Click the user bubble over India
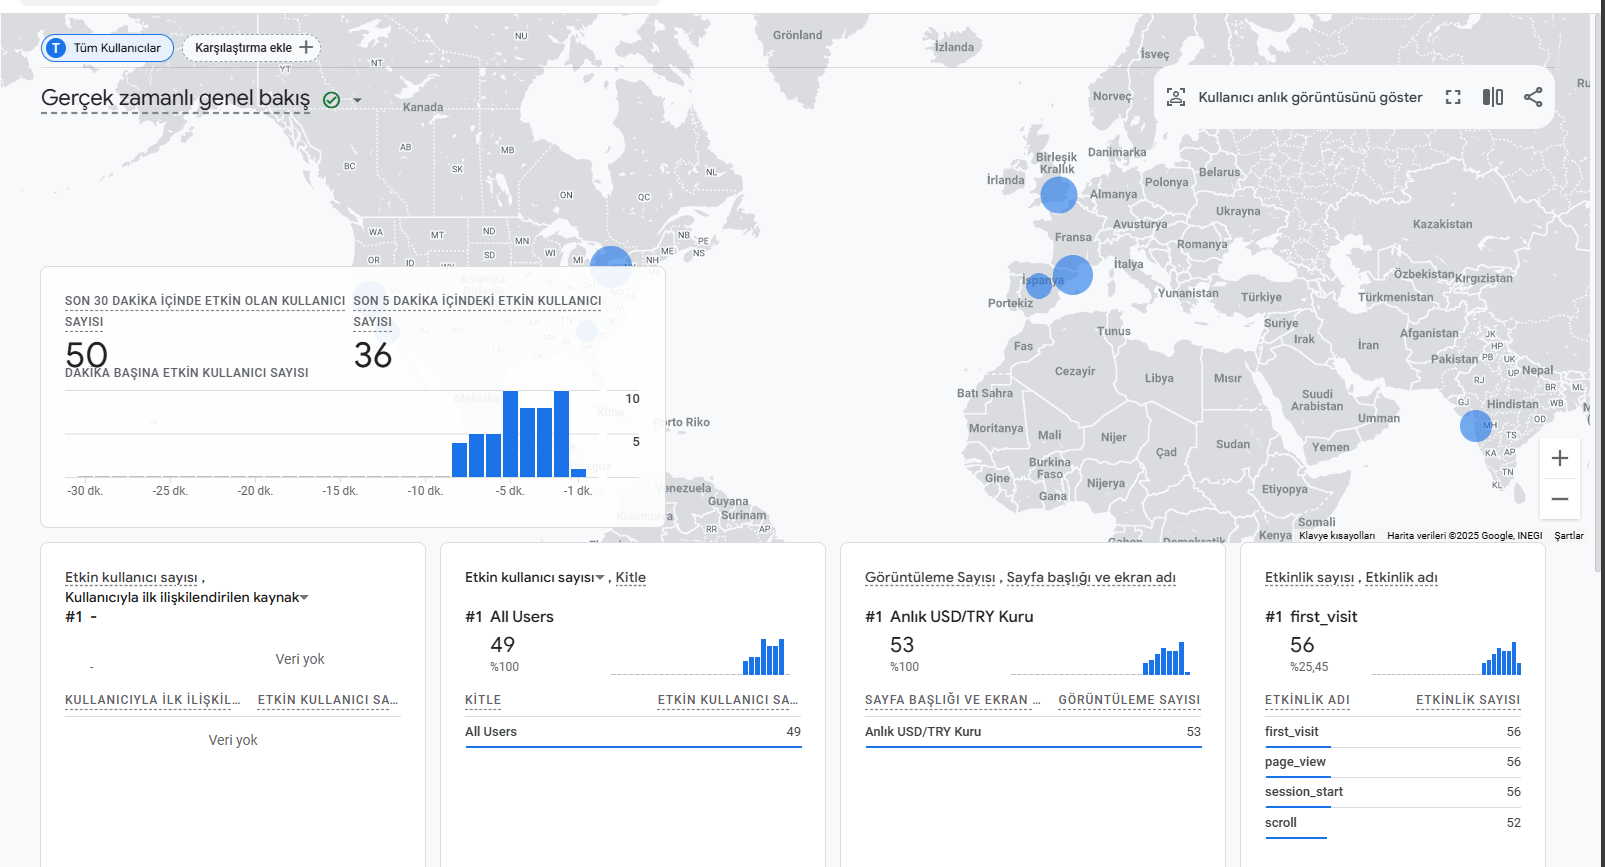The width and height of the screenshot is (1605, 867). [1475, 426]
